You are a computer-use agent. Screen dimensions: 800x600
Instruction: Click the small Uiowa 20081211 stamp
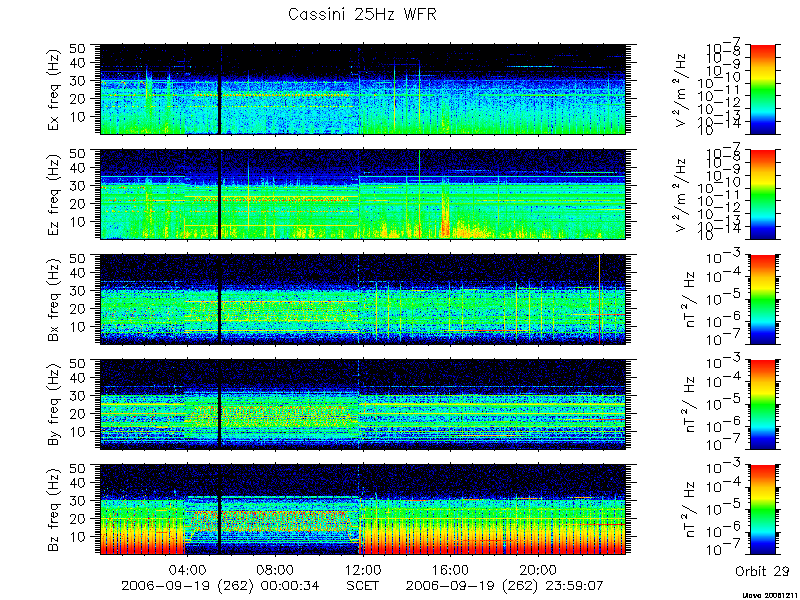(x=771, y=595)
